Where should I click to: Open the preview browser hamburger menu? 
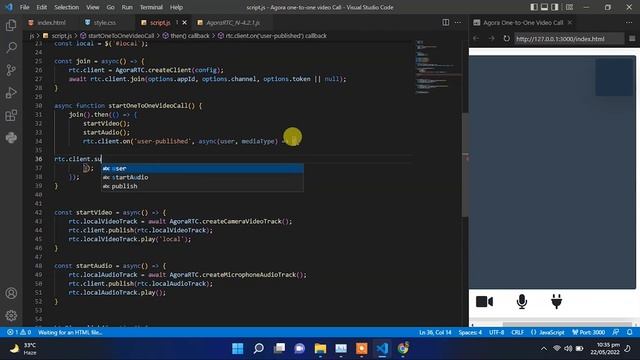tap(632, 38)
